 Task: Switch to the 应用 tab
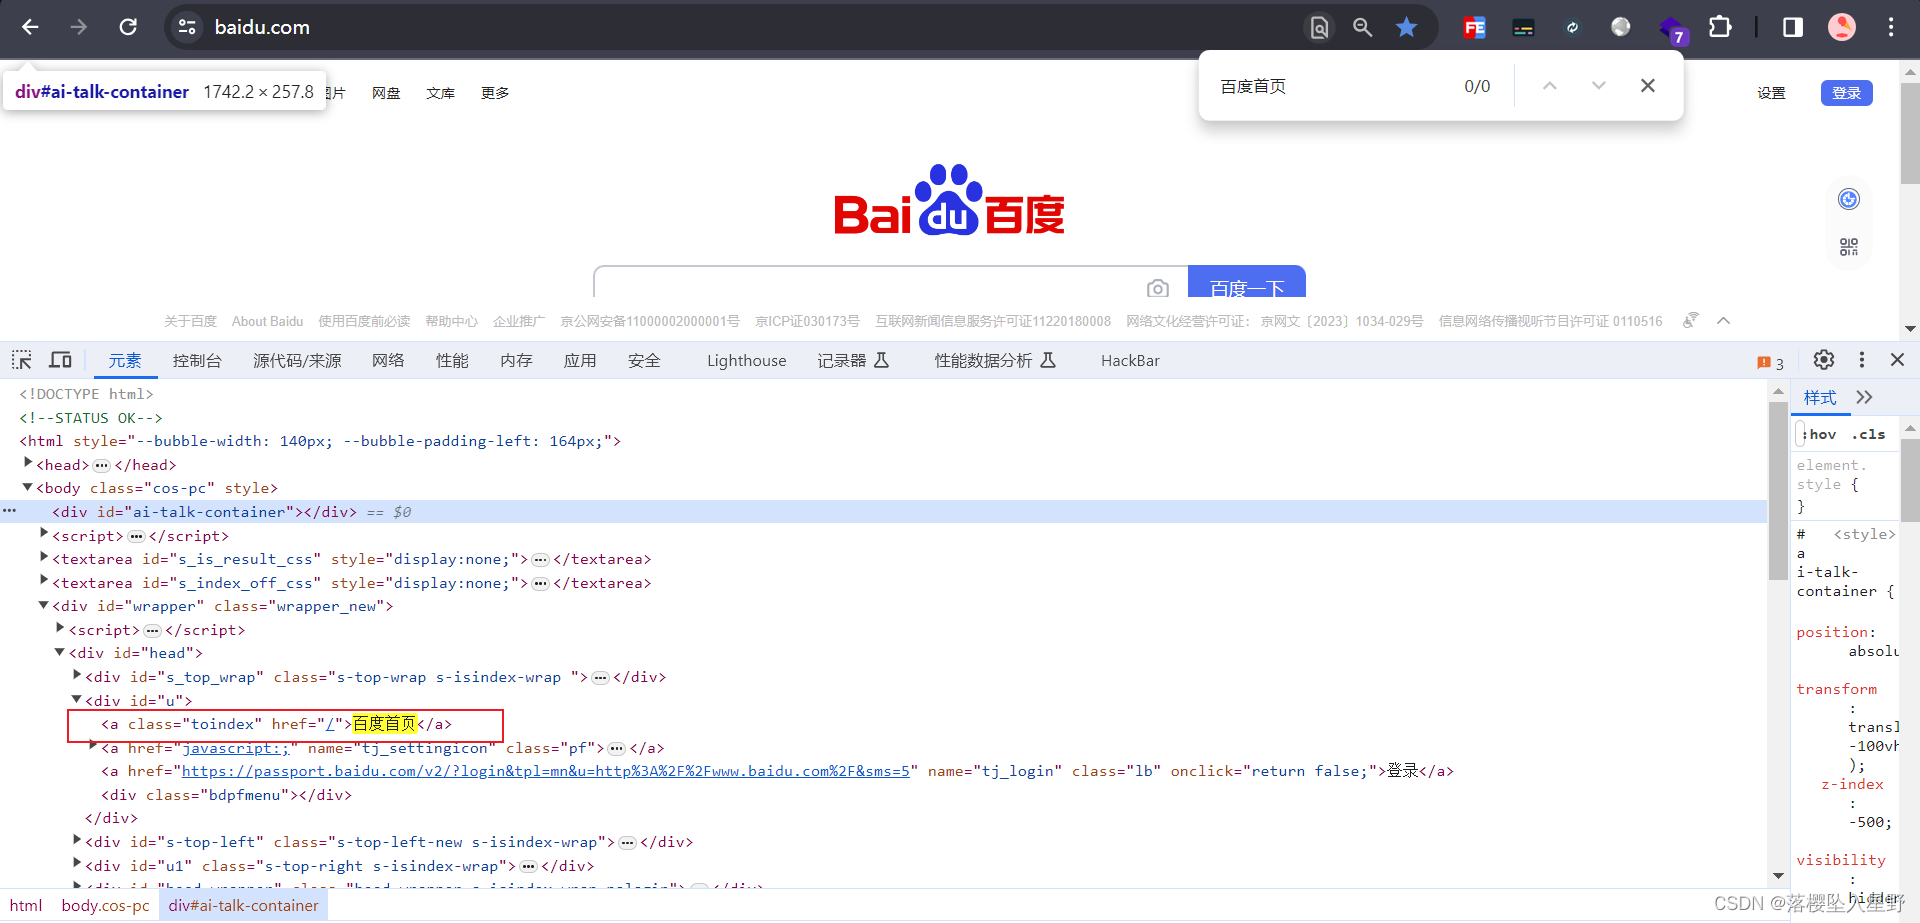(x=580, y=360)
